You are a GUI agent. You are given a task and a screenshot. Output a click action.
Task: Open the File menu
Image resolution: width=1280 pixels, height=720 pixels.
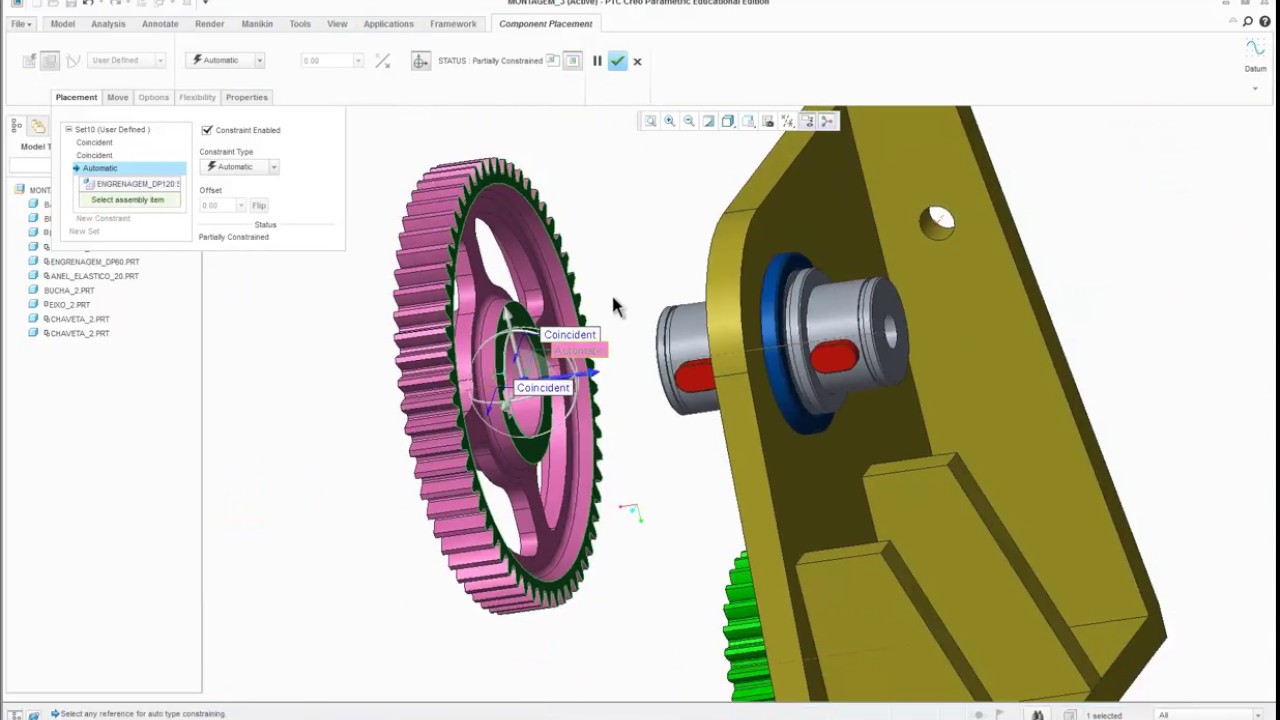coord(20,24)
